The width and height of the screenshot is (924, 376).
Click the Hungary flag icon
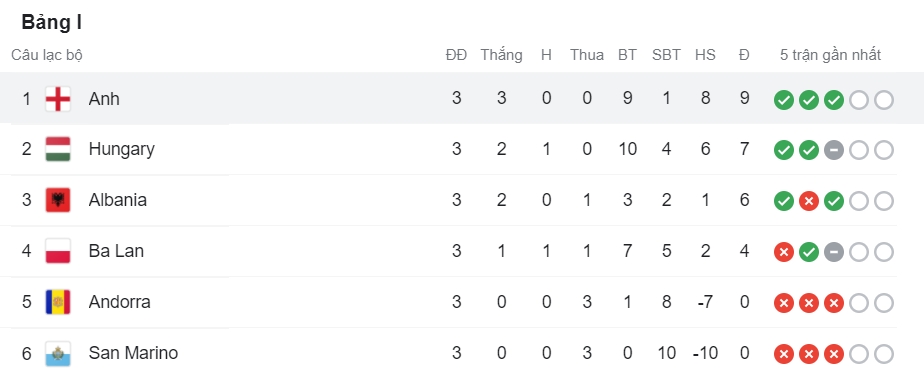(58, 150)
